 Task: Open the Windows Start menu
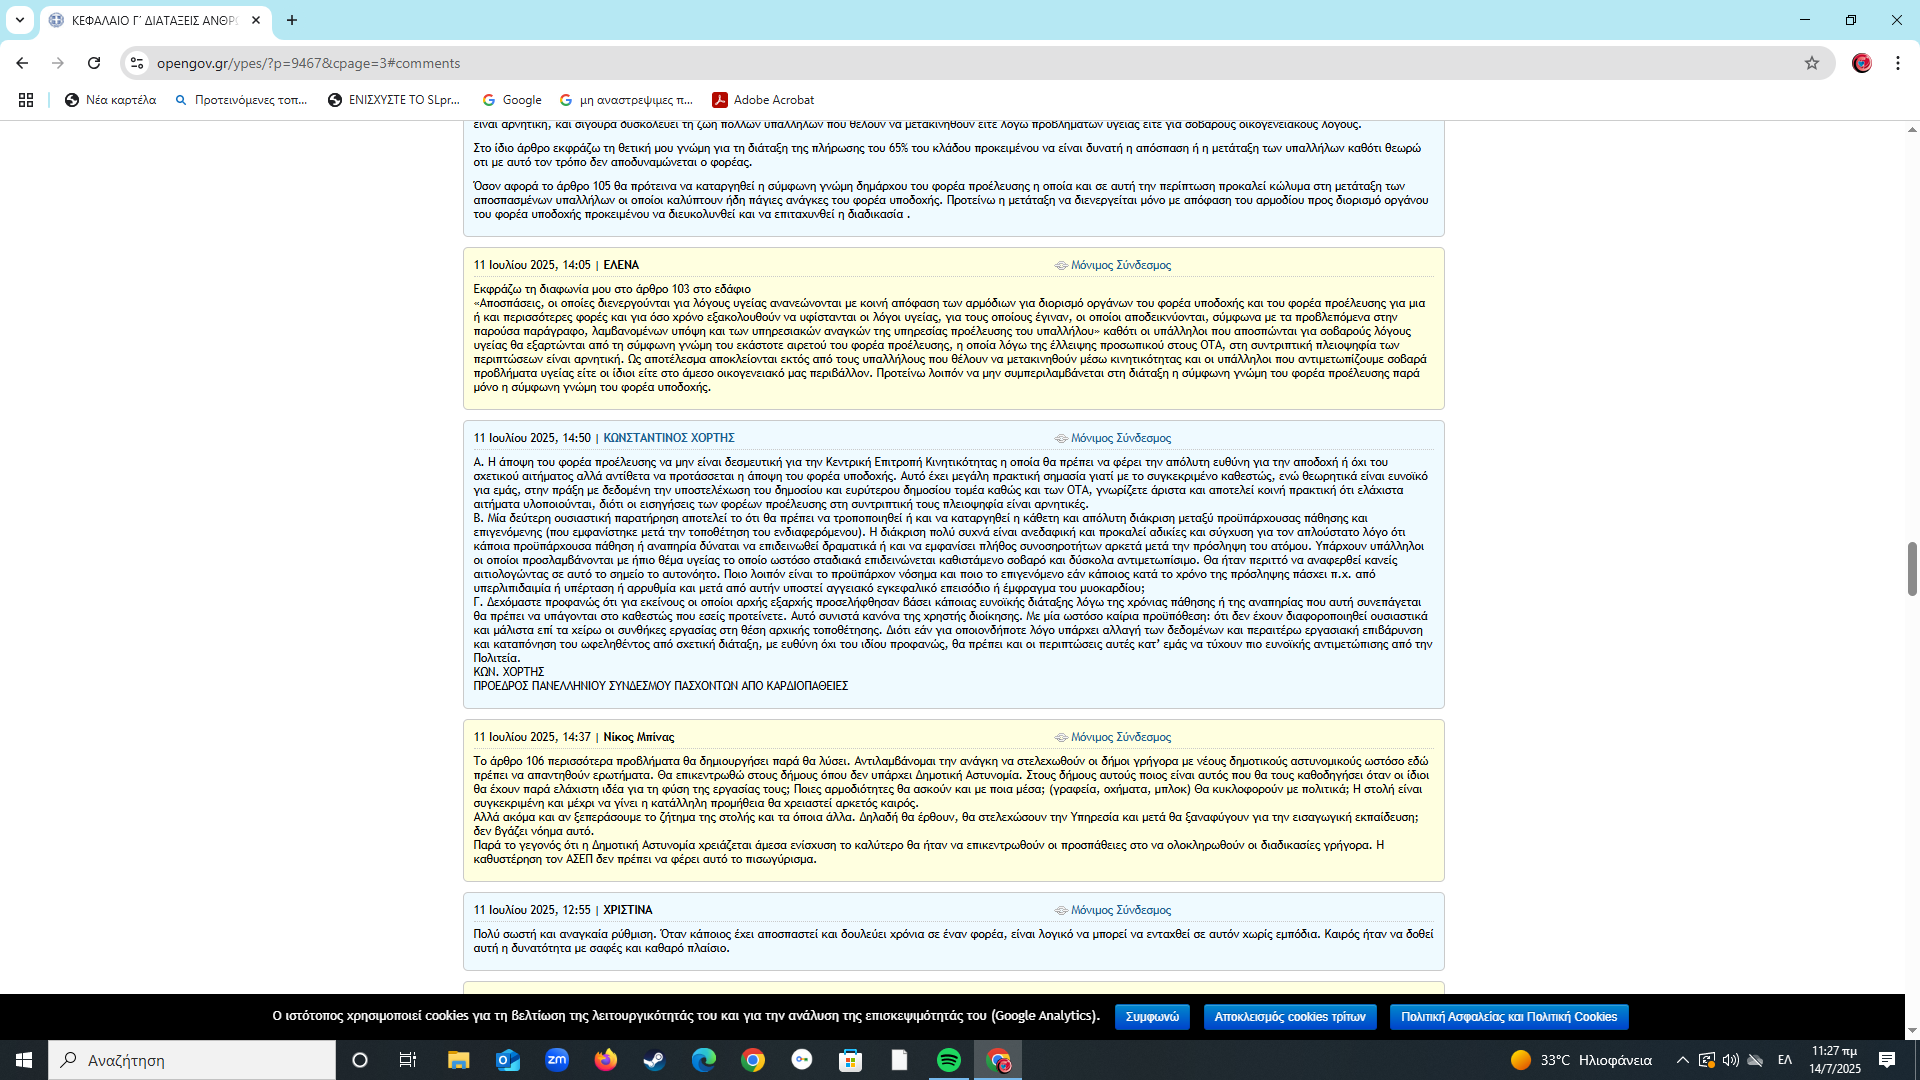(x=24, y=1060)
